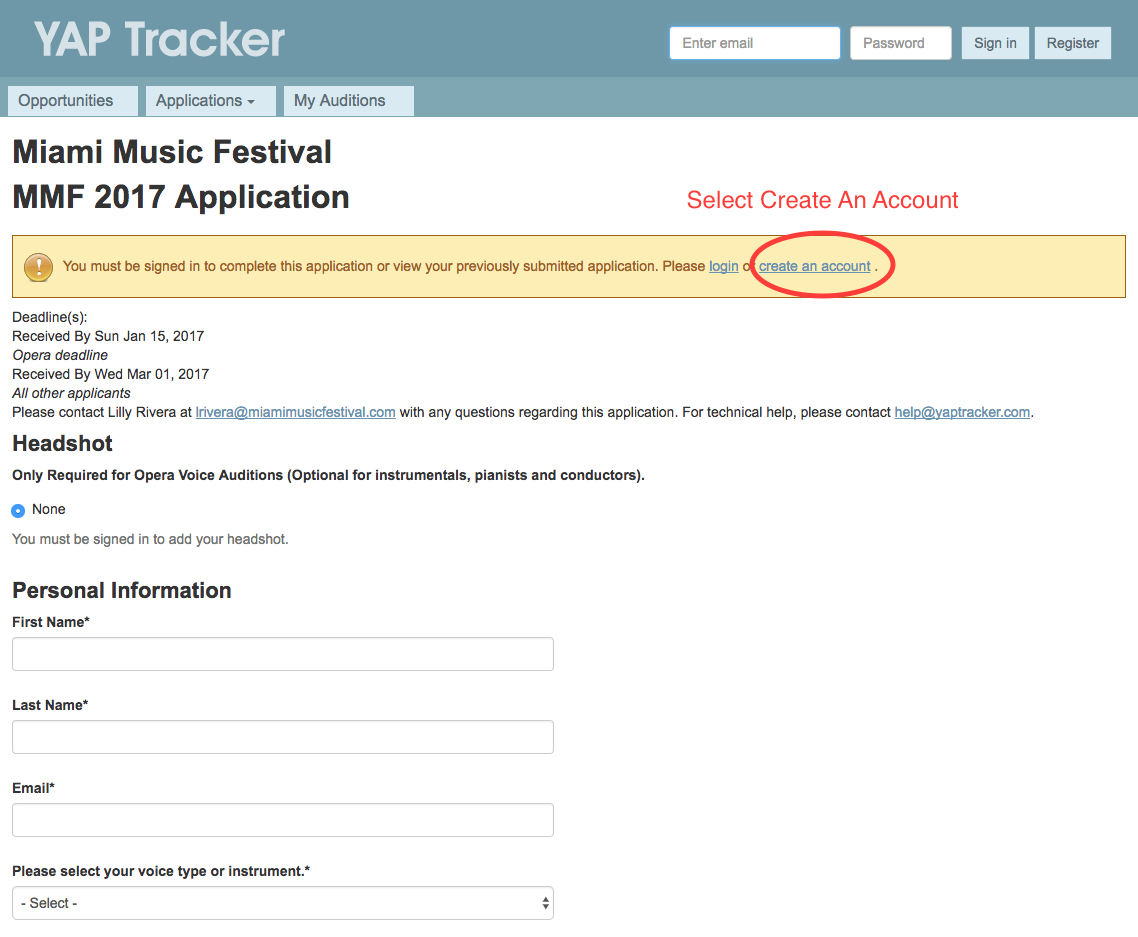Viewport: 1138px width, 937px height.
Task: Open the help@yaptracker.com link
Action: tap(962, 412)
